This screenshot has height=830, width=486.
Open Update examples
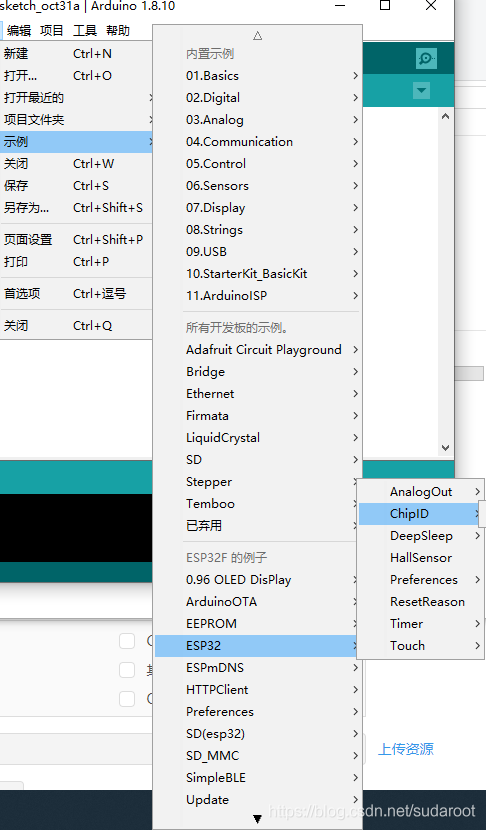[258, 800]
